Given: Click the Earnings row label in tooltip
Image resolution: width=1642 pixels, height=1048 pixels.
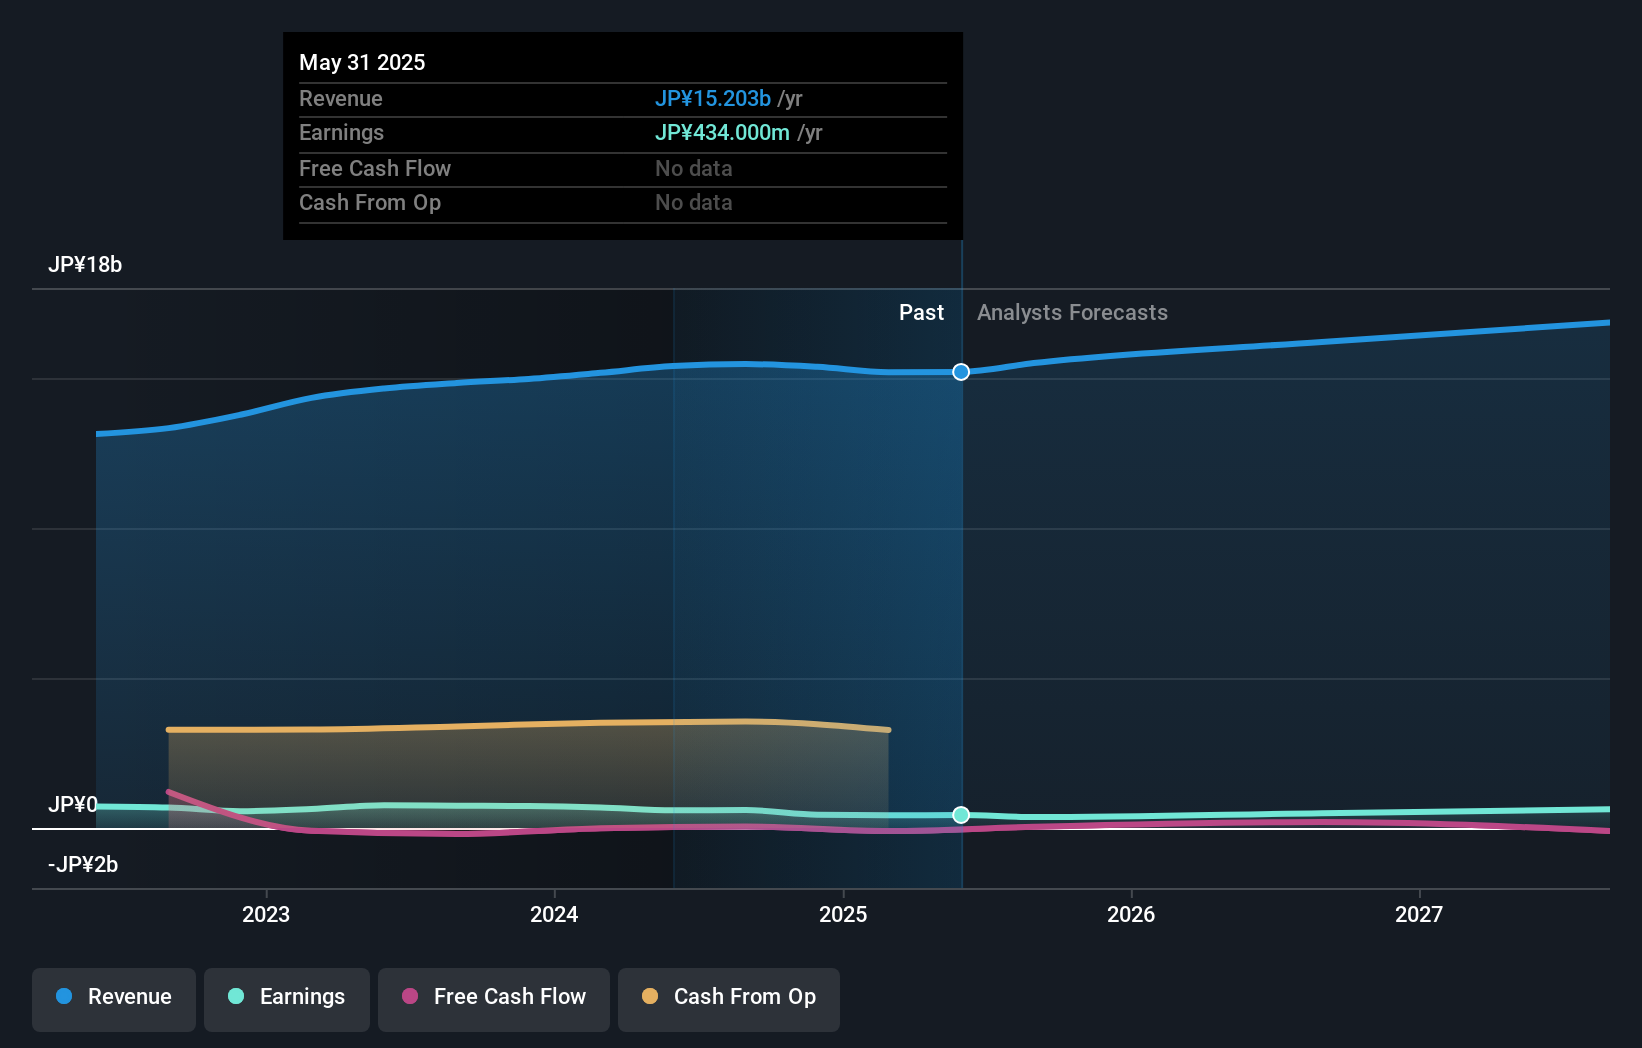Looking at the screenshot, I should pyautogui.click(x=341, y=133).
